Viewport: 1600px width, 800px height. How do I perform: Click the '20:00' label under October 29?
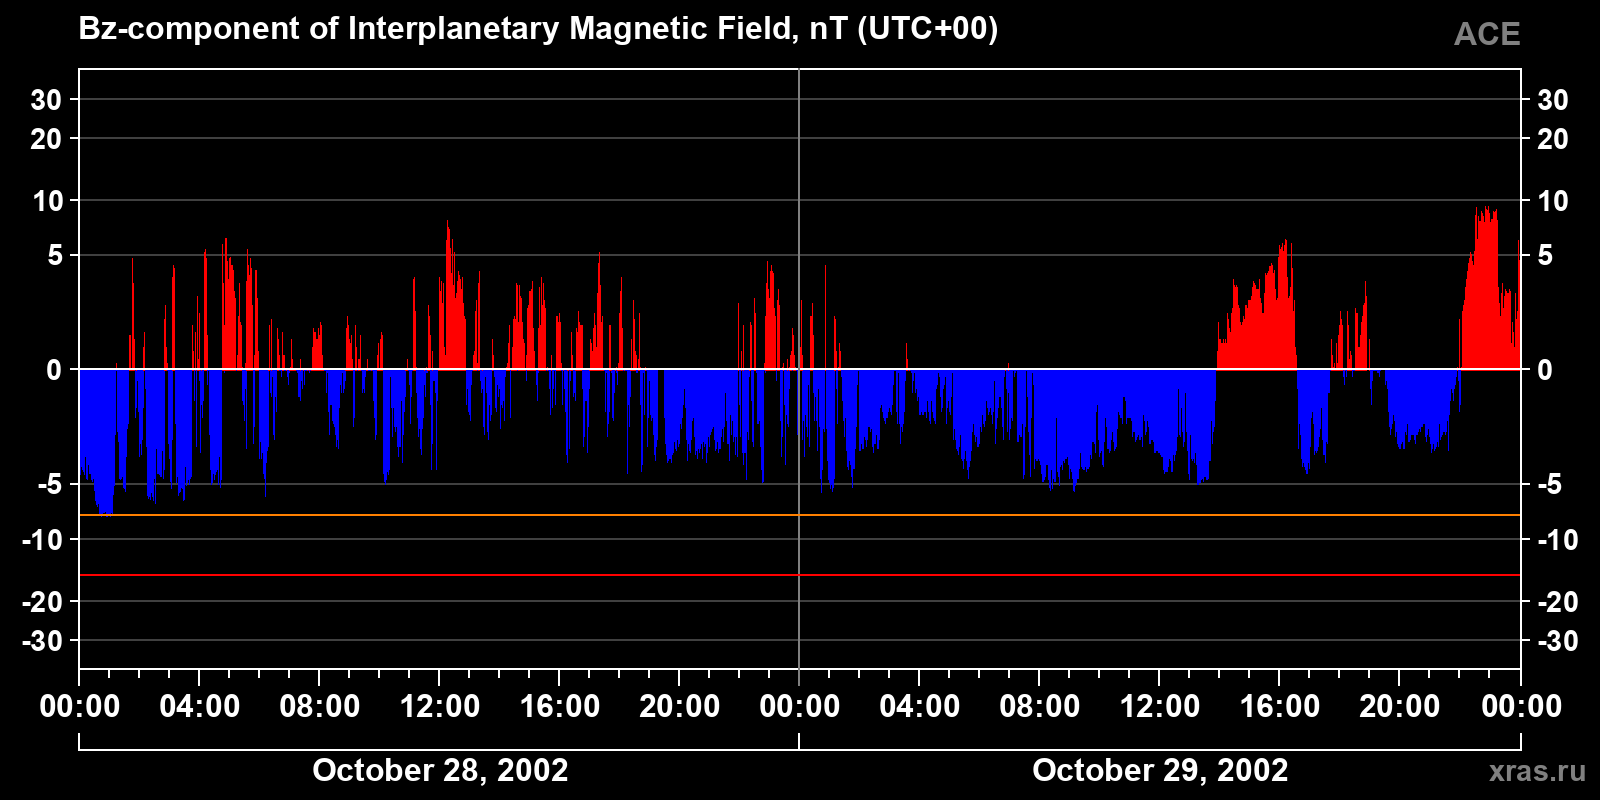[1400, 706]
